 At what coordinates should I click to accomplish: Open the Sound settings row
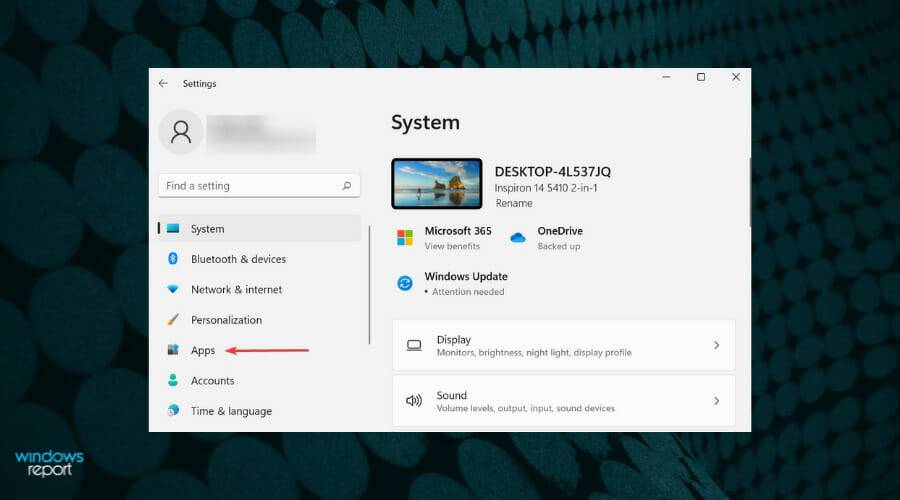[564, 401]
